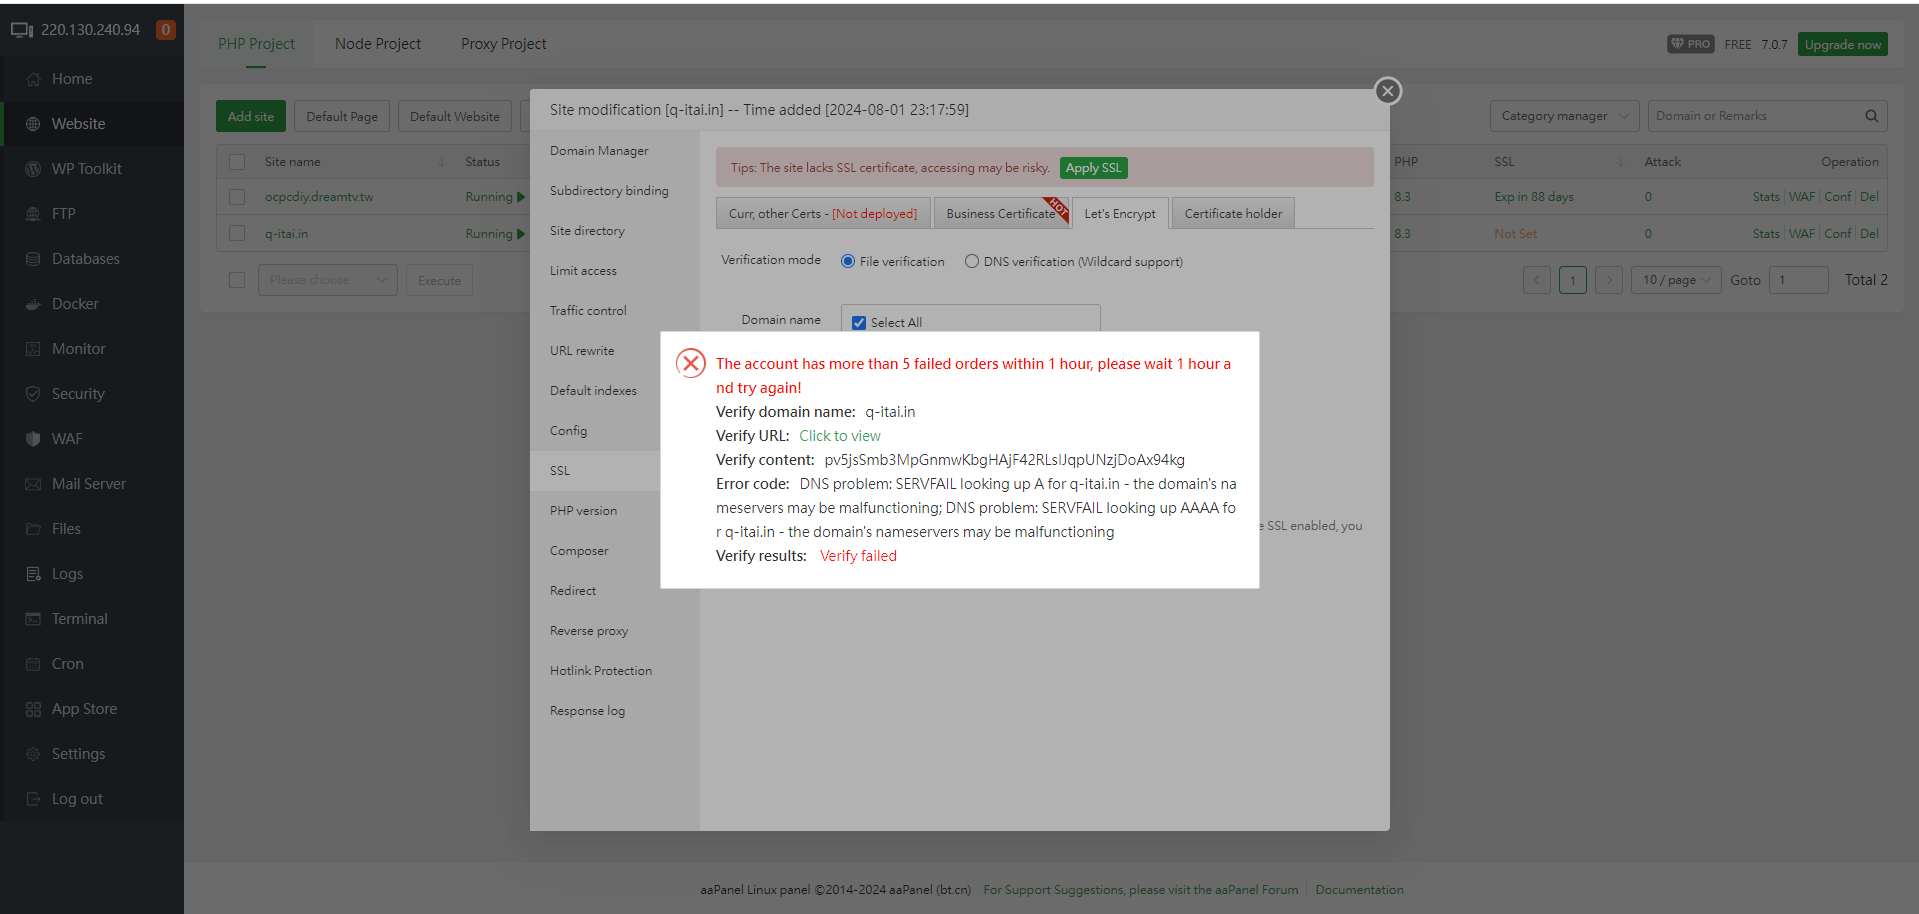The image size is (1919, 914).
Task: Open the Logs sidebar icon
Action: (33, 574)
